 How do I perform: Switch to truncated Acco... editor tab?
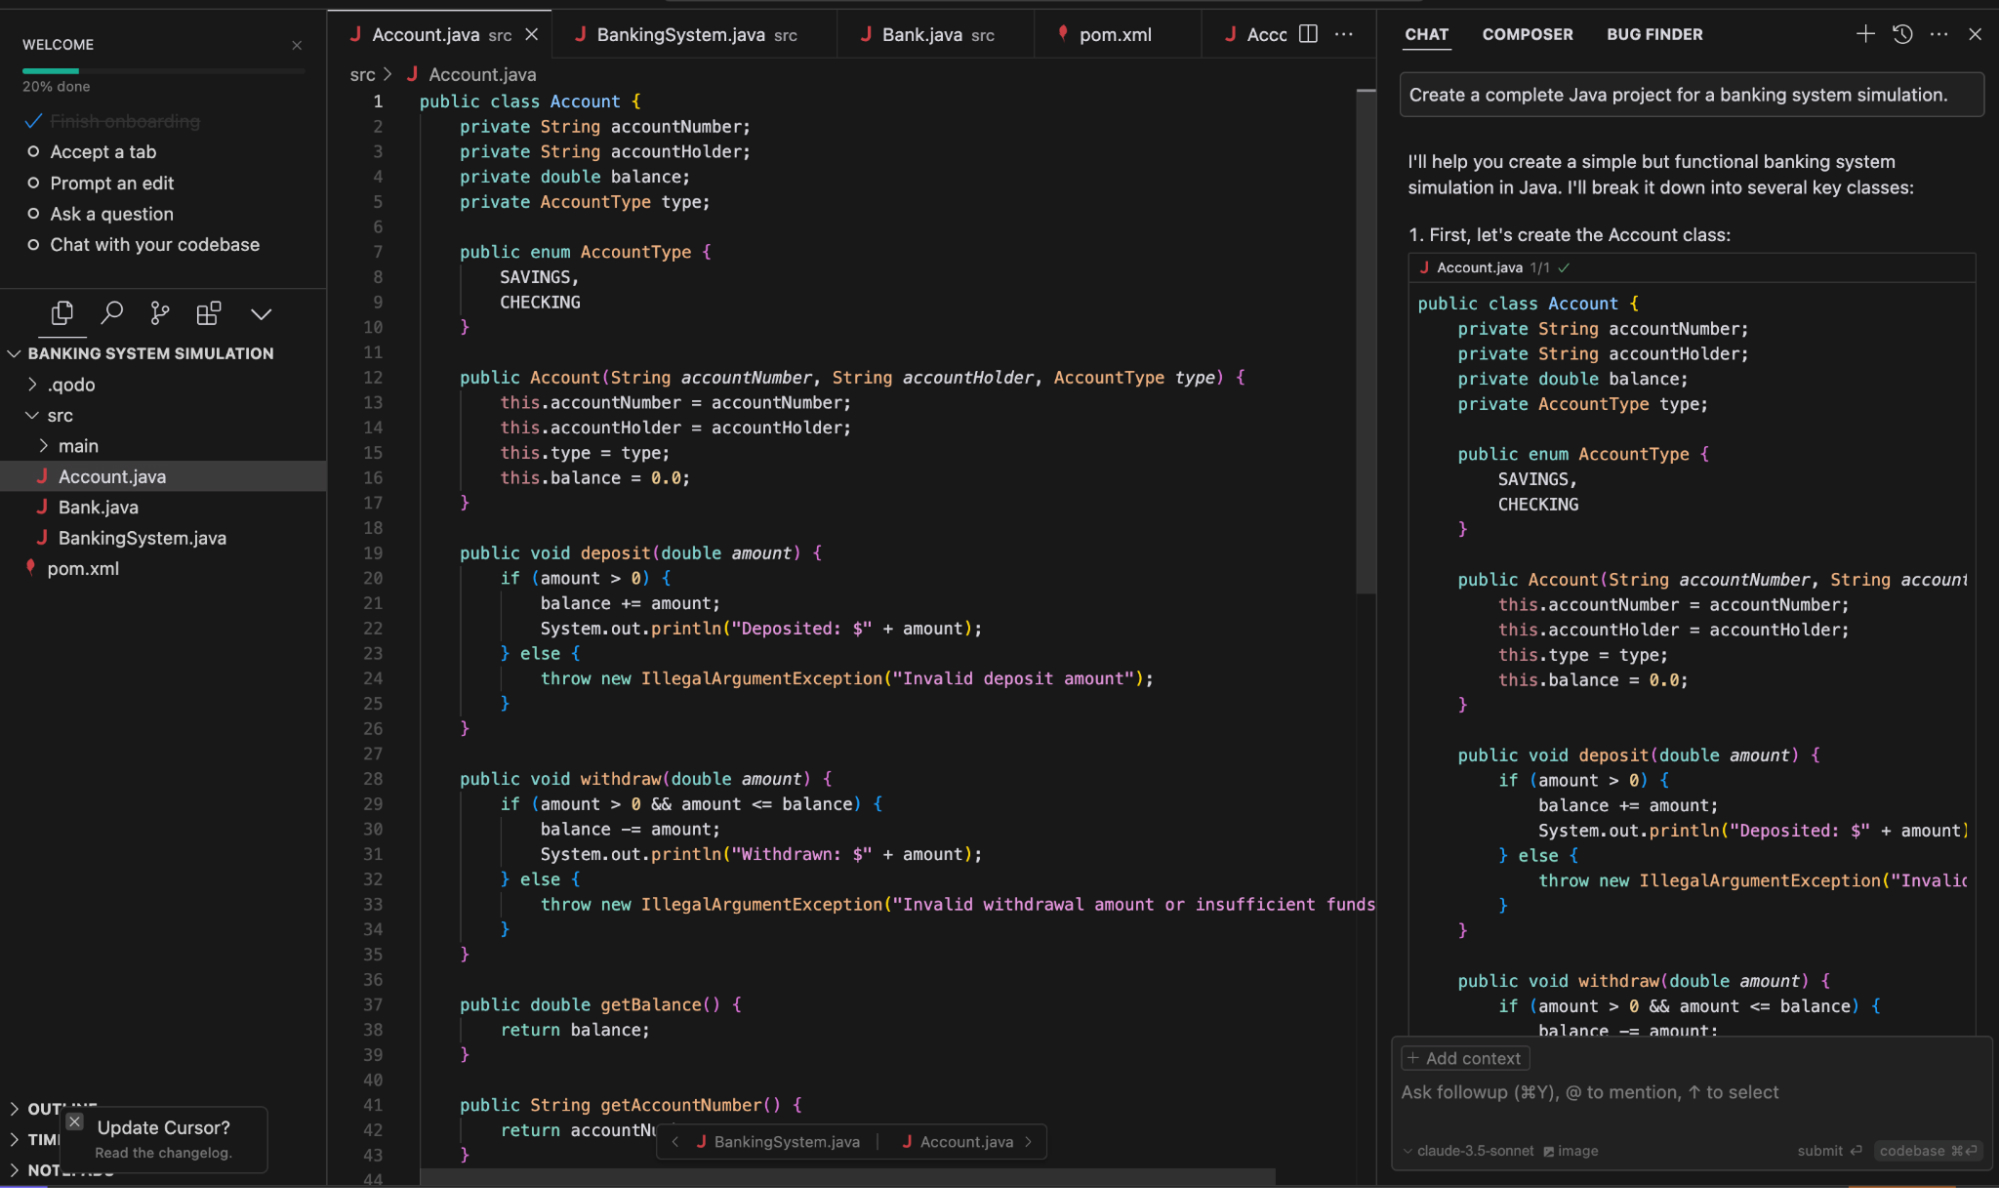point(1255,34)
